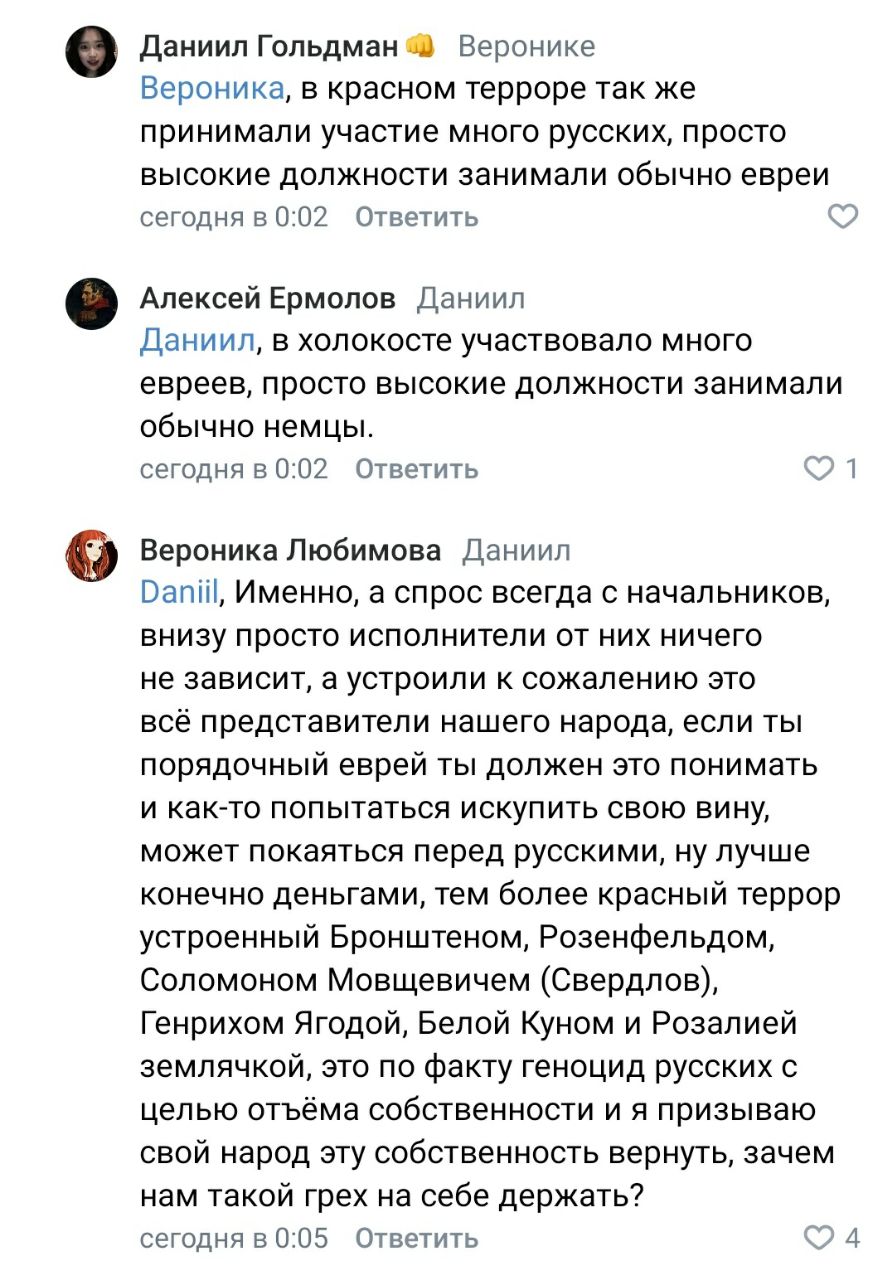The height and width of the screenshot is (1280, 895).
Task: Open Даниил Гольдман's avatar picture
Action: click(x=92, y=51)
